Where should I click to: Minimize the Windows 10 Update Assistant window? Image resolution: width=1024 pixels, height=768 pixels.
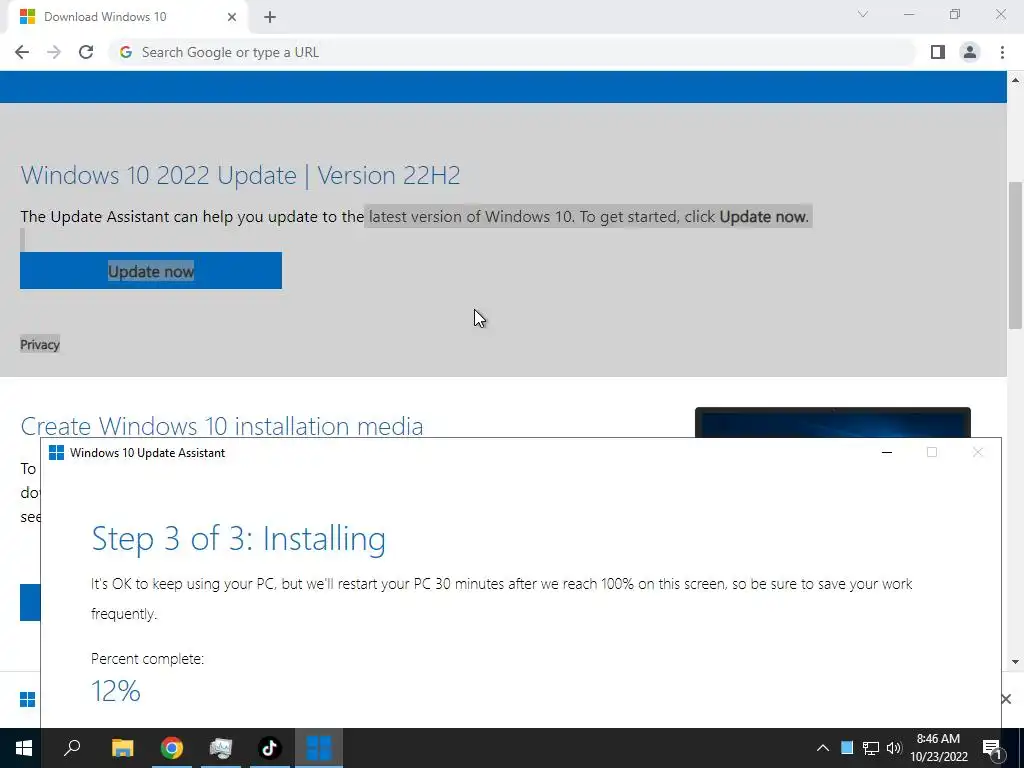pos(887,453)
